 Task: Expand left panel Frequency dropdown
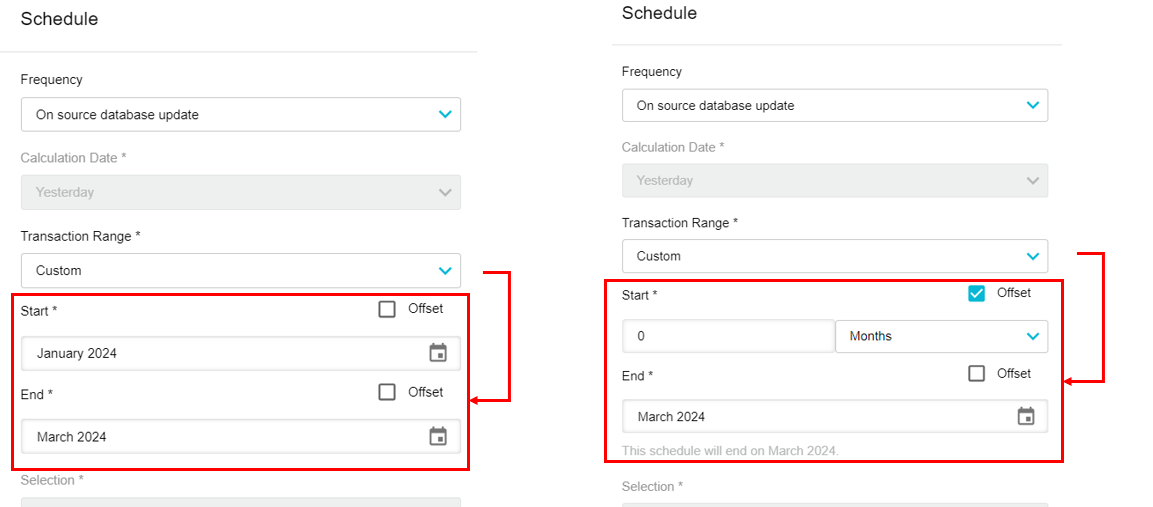(x=240, y=114)
